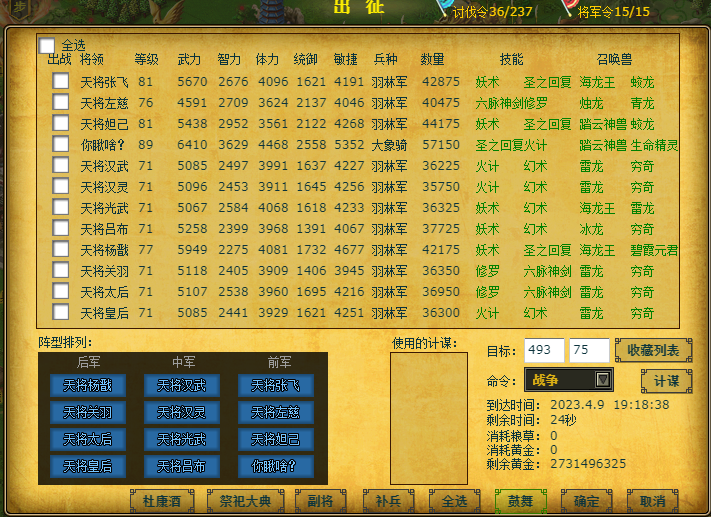711x517 pixels.
Task: Check the box for 天将汉武
Action: click(x=60, y=165)
